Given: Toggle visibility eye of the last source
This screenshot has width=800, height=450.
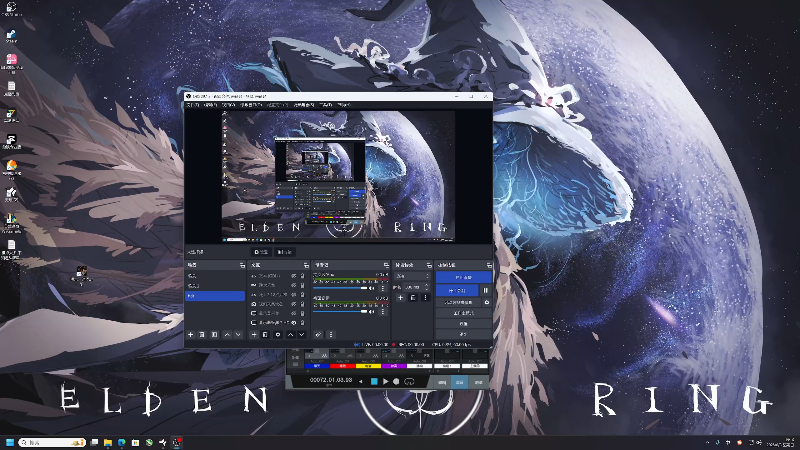Looking at the screenshot, I should tap(294, 322).
